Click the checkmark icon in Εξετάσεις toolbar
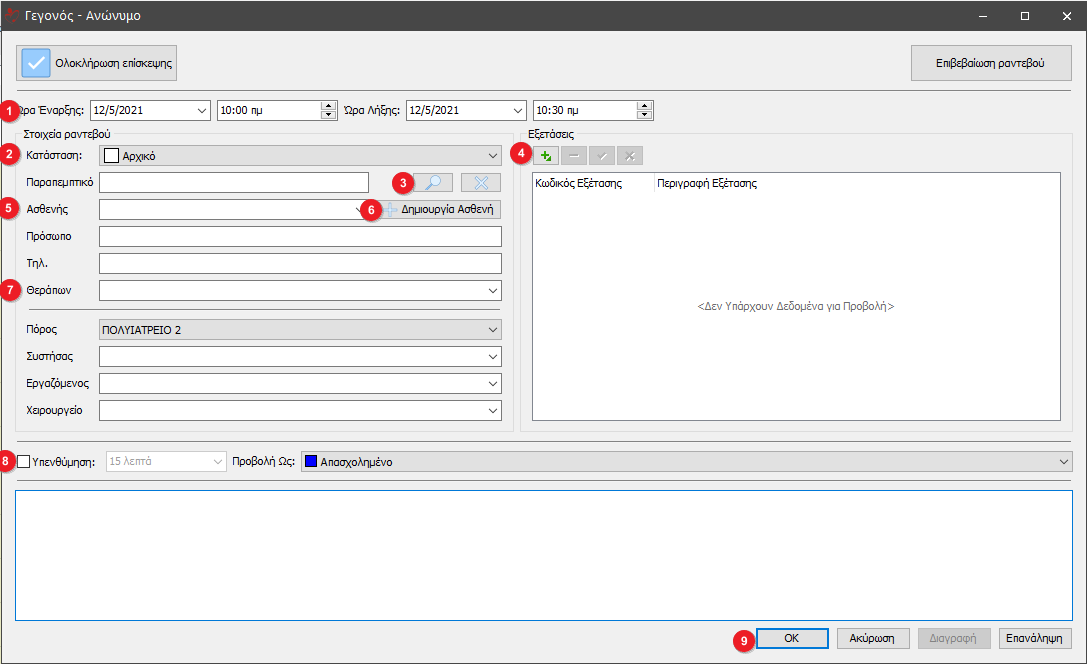 tap(602, 156)
